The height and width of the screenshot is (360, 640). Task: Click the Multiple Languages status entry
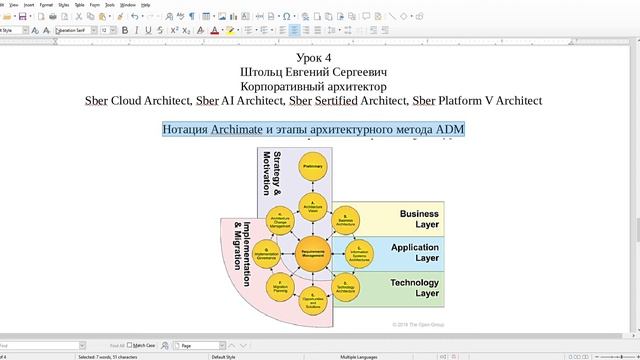(x=359, y=357)
